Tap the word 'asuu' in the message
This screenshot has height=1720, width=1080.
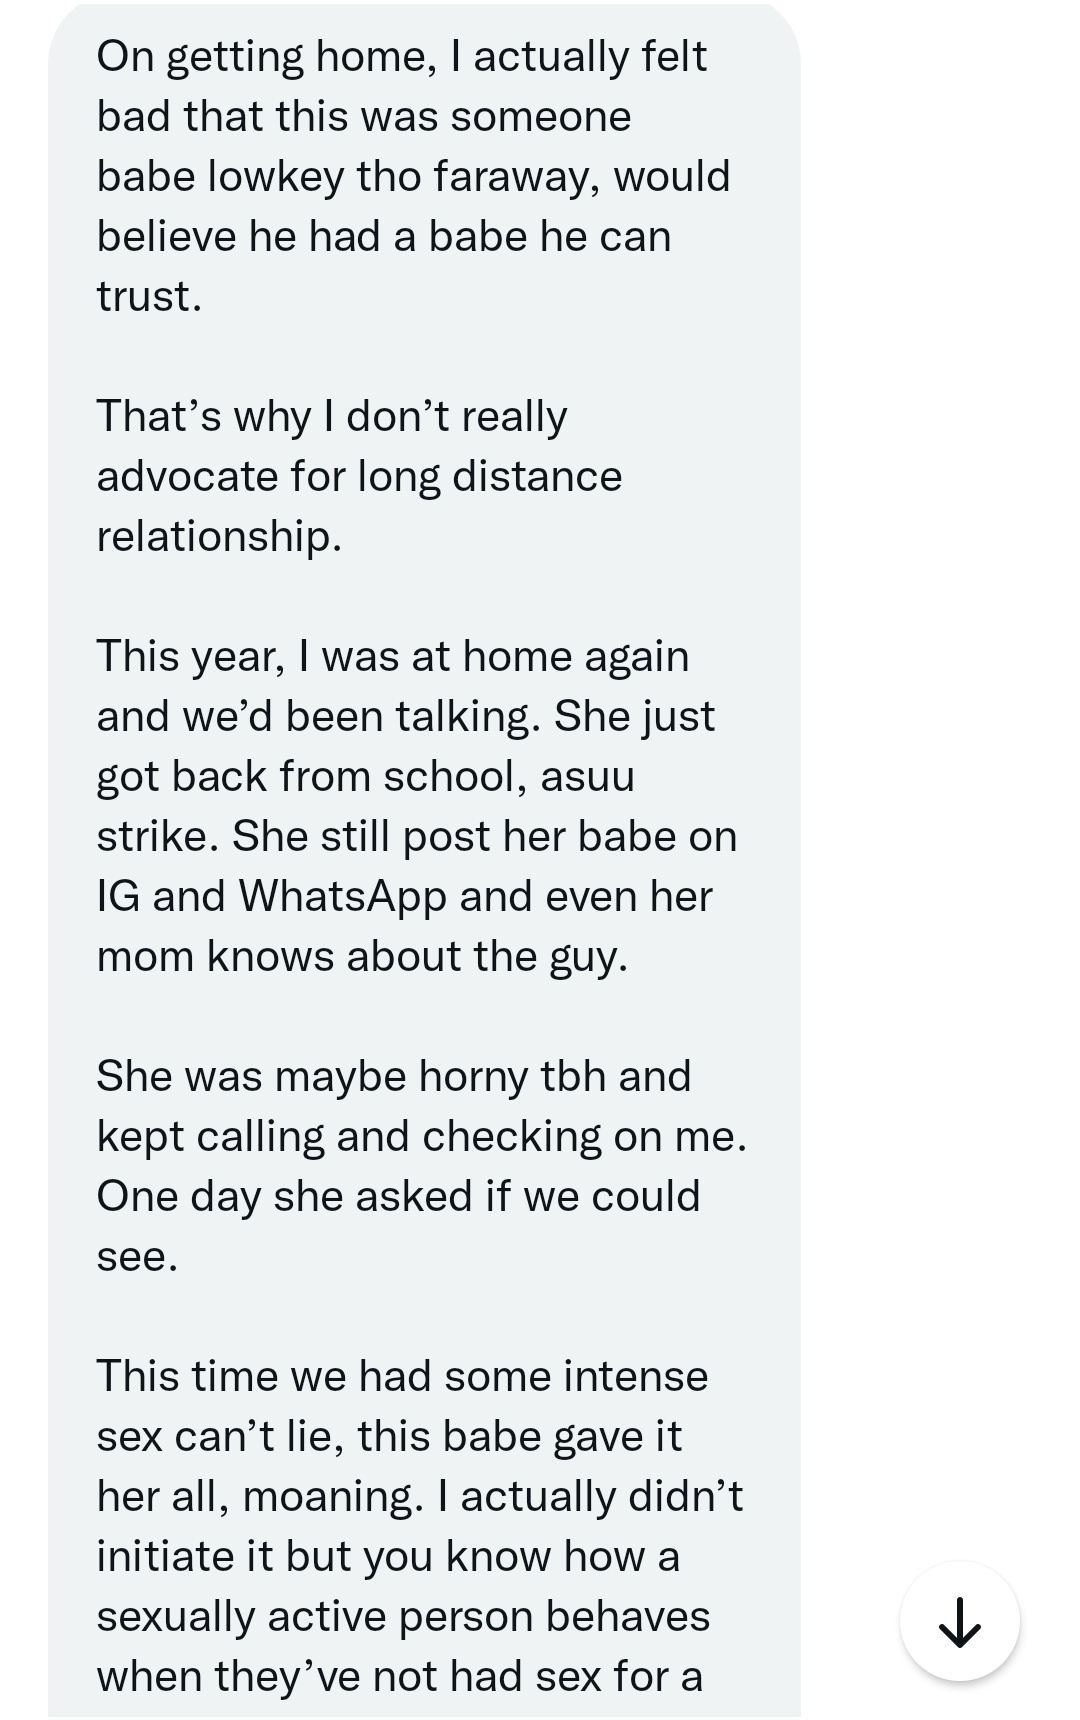587,777
